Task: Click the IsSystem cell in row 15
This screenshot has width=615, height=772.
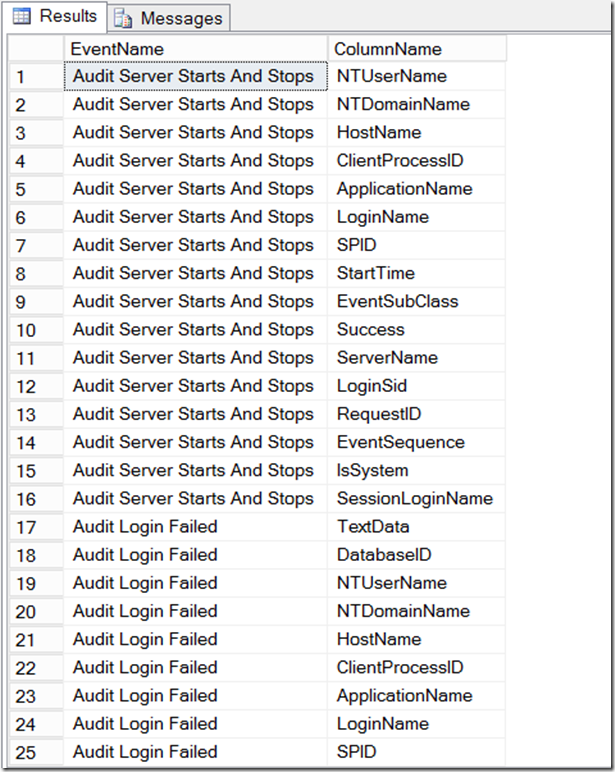Action: click(x=417, y=471)
